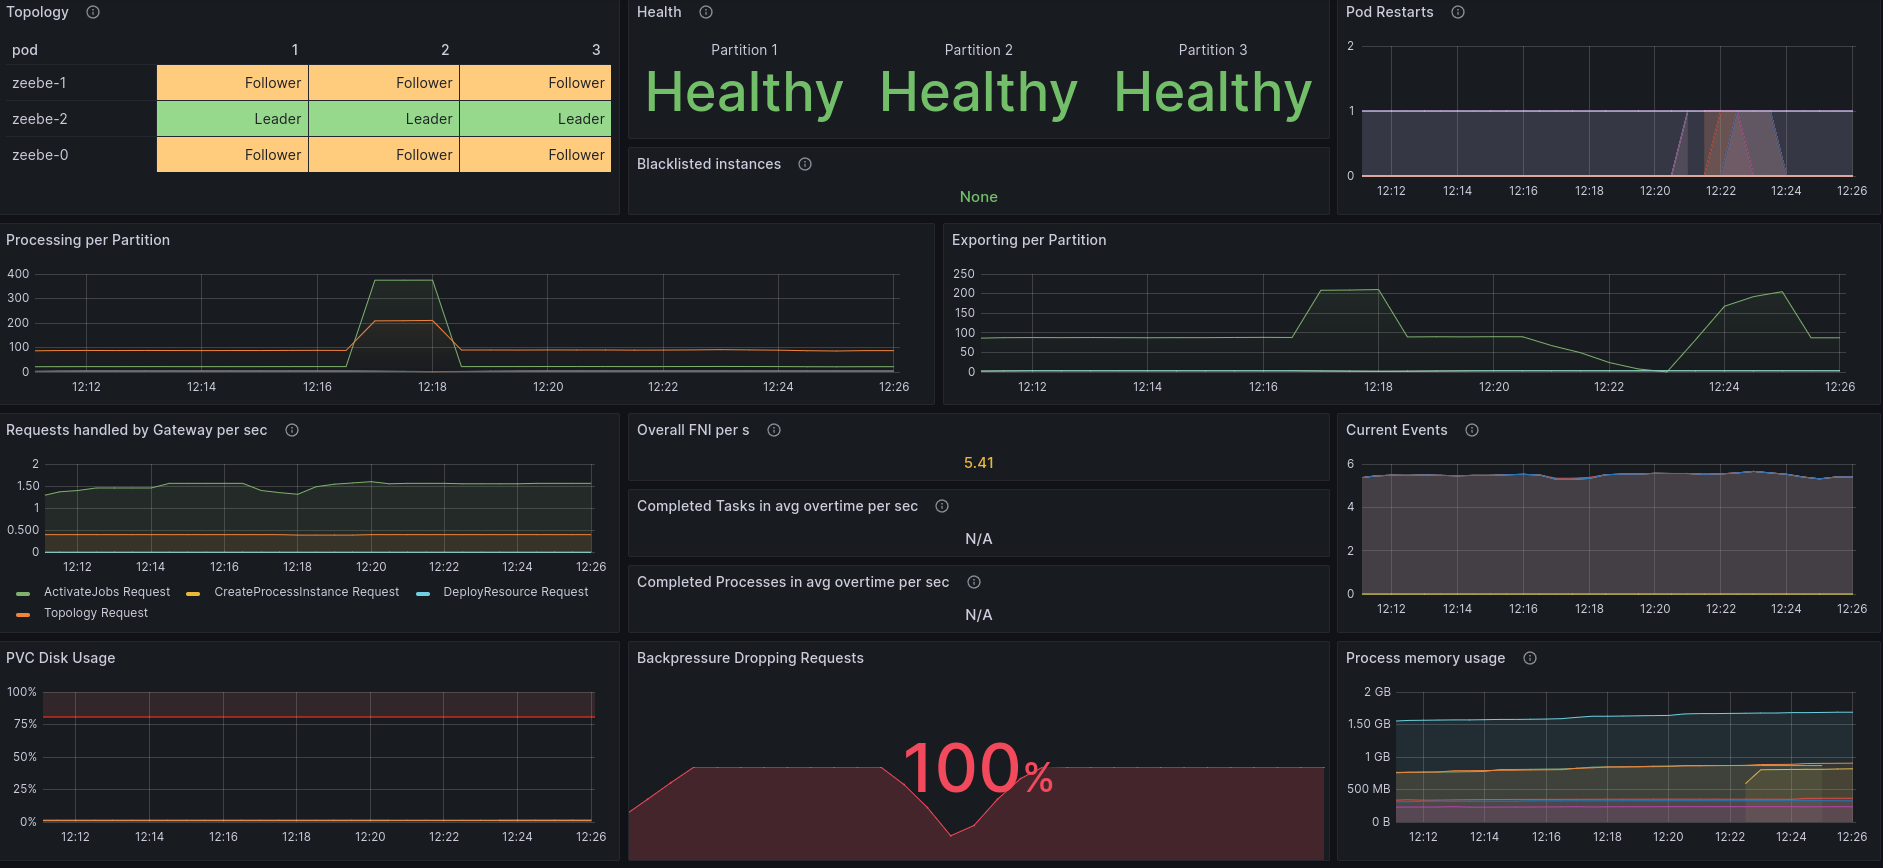Viewport: 1883px width, 868px height.
Task: Click Blacklisted instances None value
Action: pos(978,197)
